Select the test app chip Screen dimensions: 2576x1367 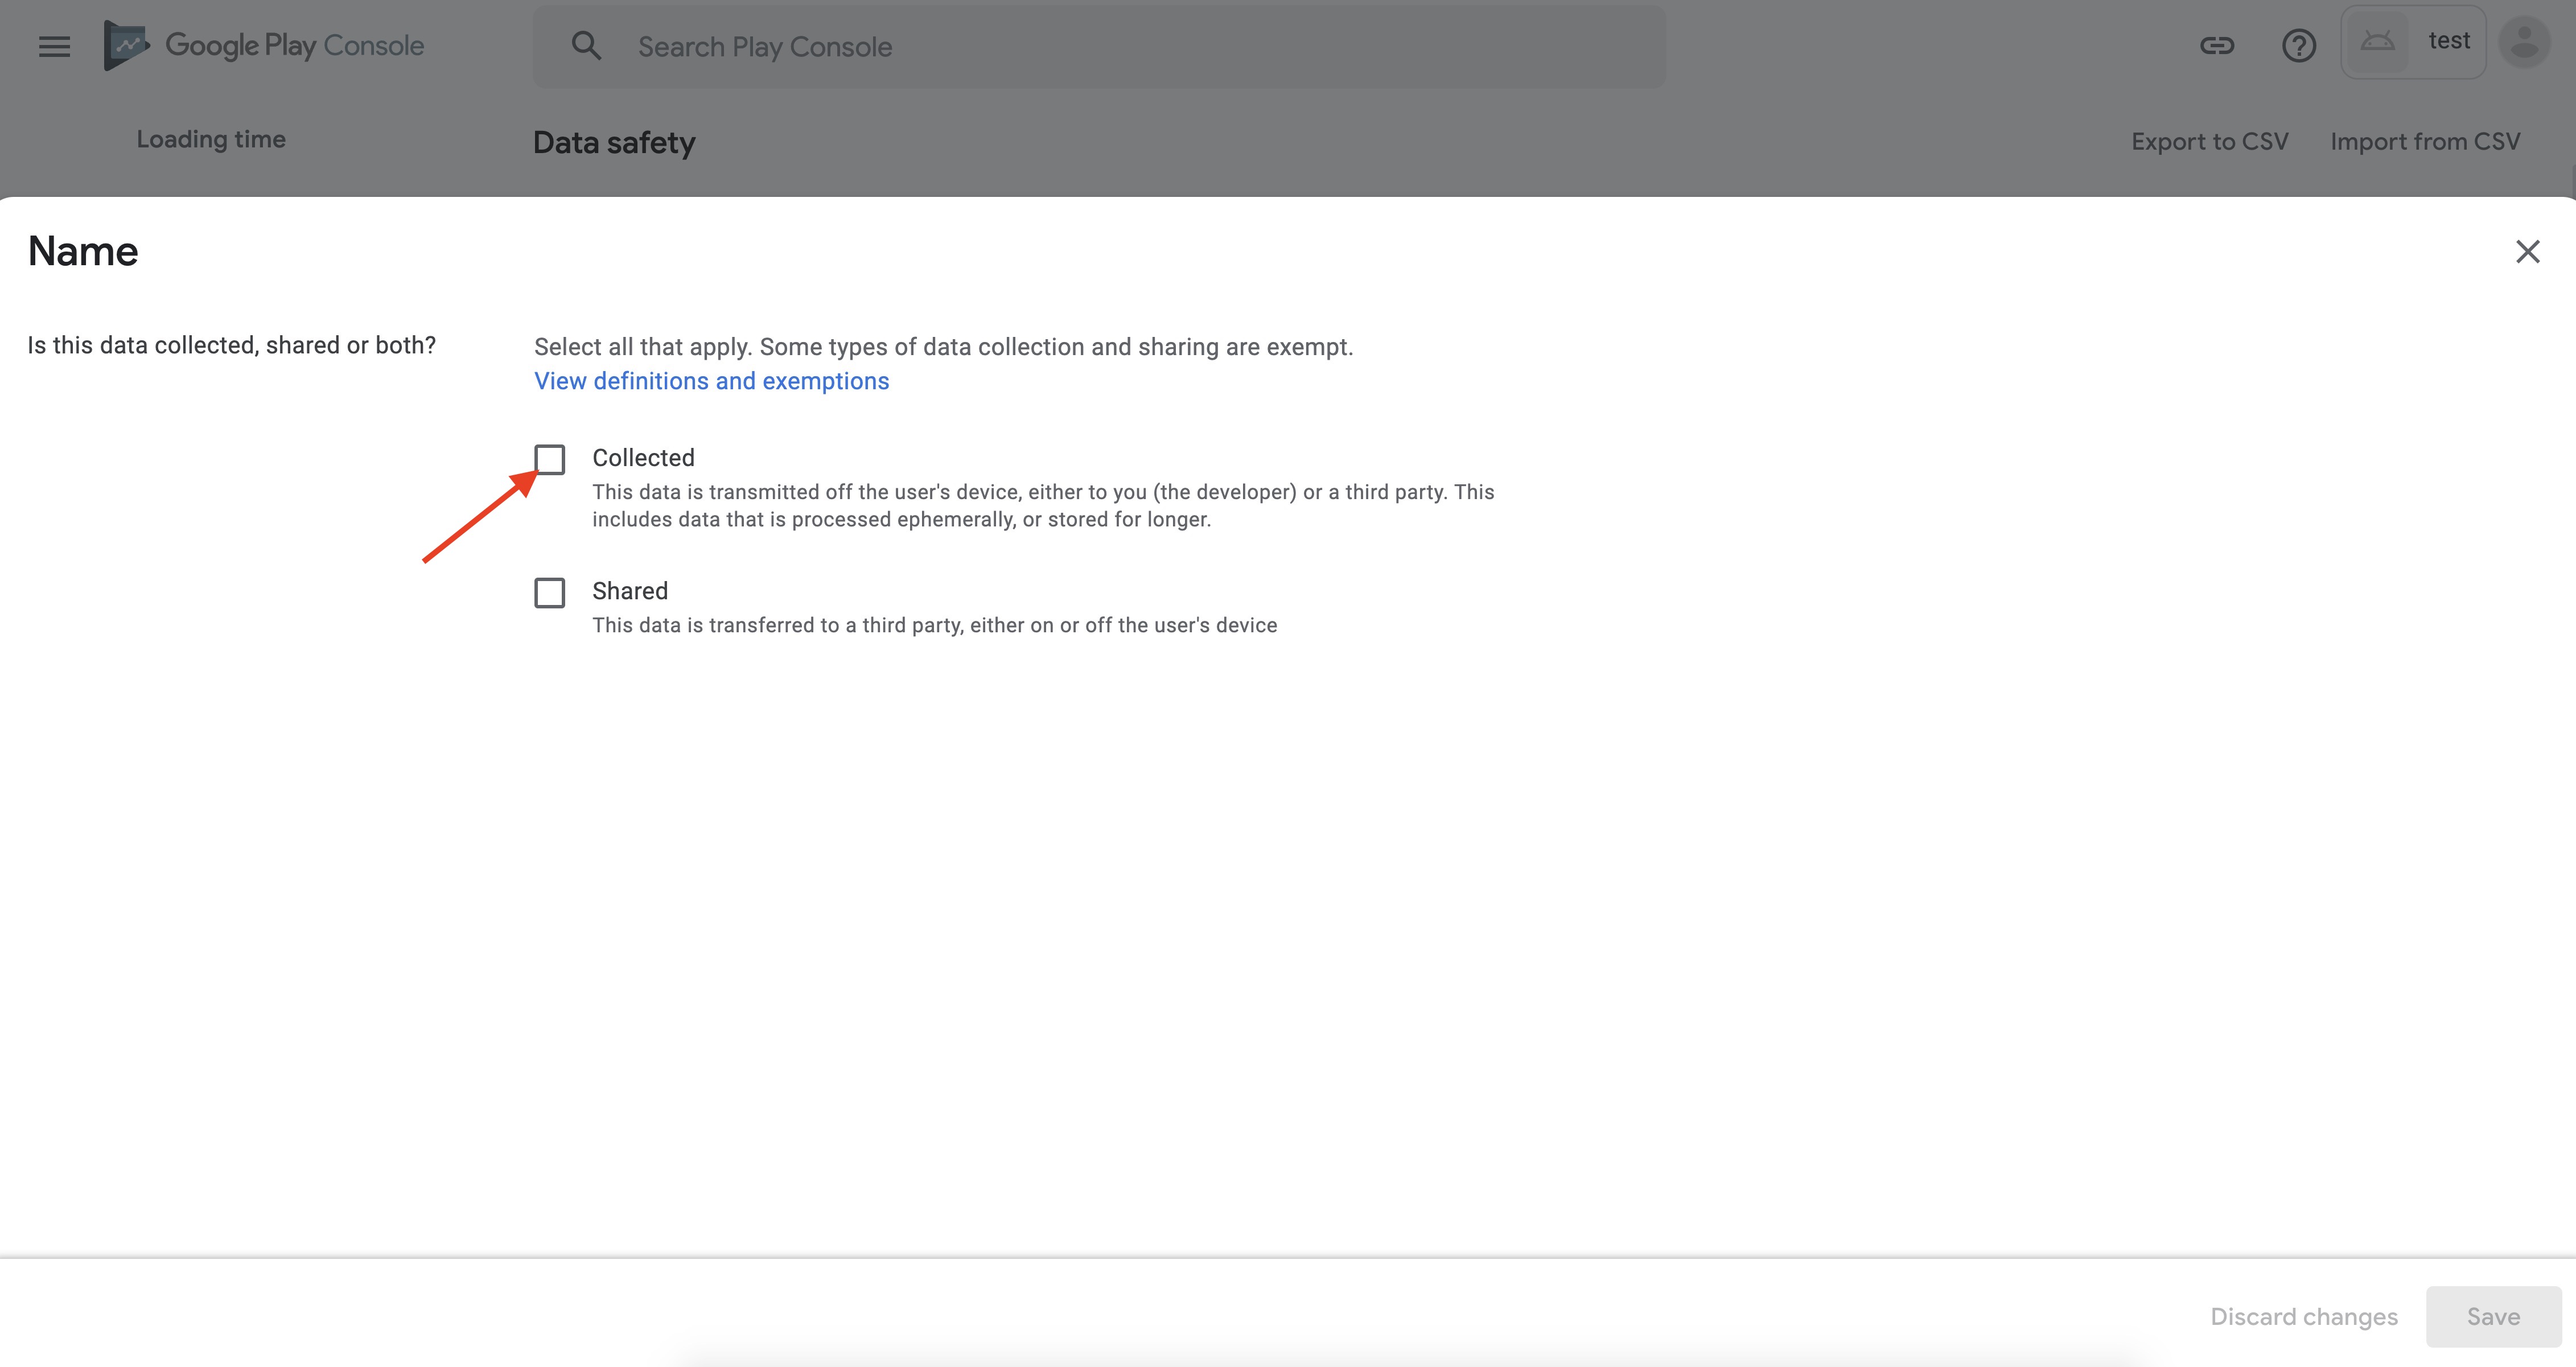(2413, 42)
